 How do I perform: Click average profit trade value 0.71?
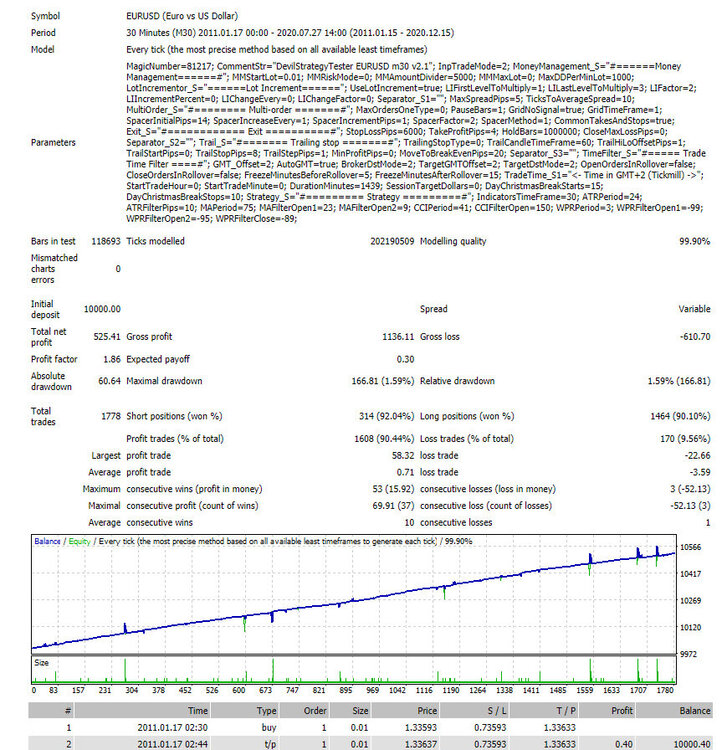405,472
